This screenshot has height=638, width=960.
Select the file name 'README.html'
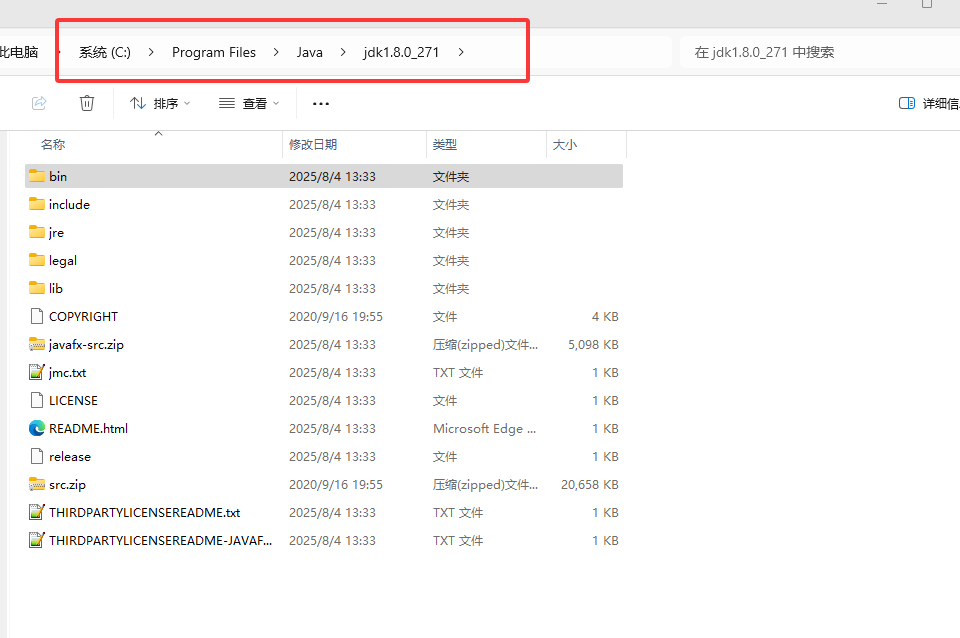pyautogui.click(x=88, y=429)
